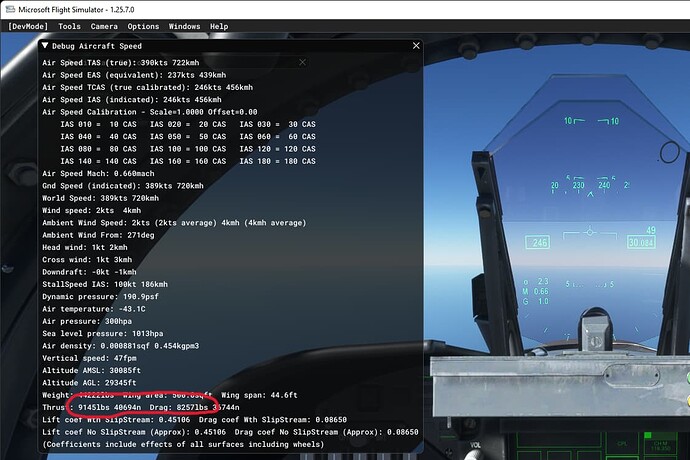
Task: Select the Air Speed IAS (indicated) line
Action: [x=132, y=99]
